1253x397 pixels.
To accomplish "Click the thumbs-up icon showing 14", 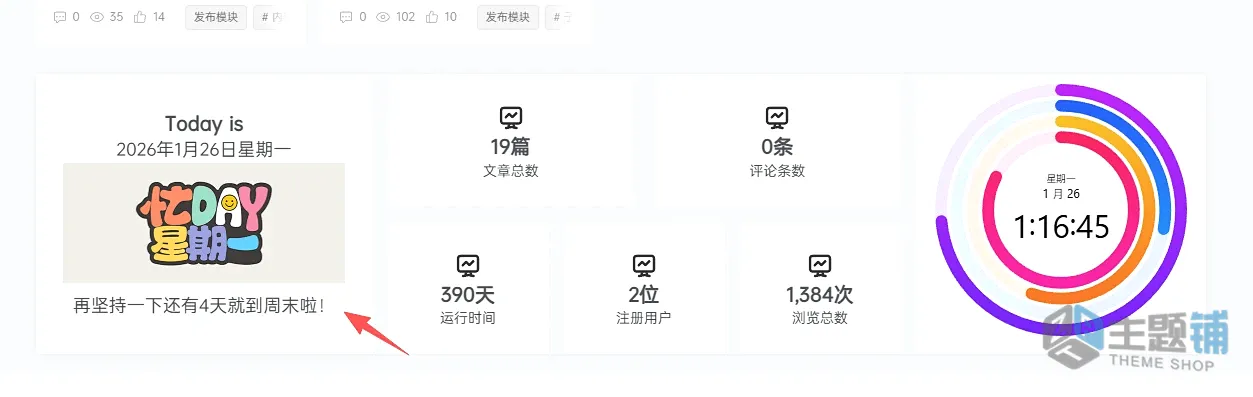I will tap(140, 17).
